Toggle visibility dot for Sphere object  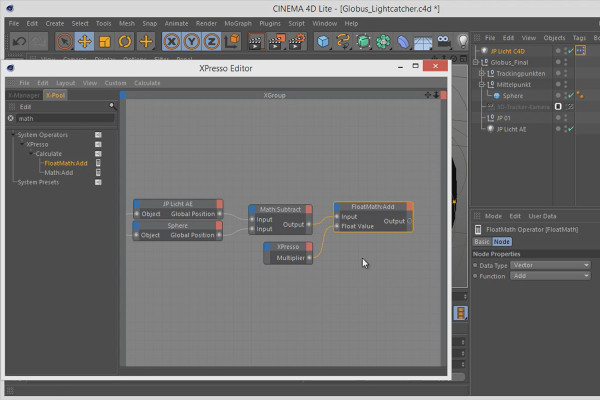558,95
